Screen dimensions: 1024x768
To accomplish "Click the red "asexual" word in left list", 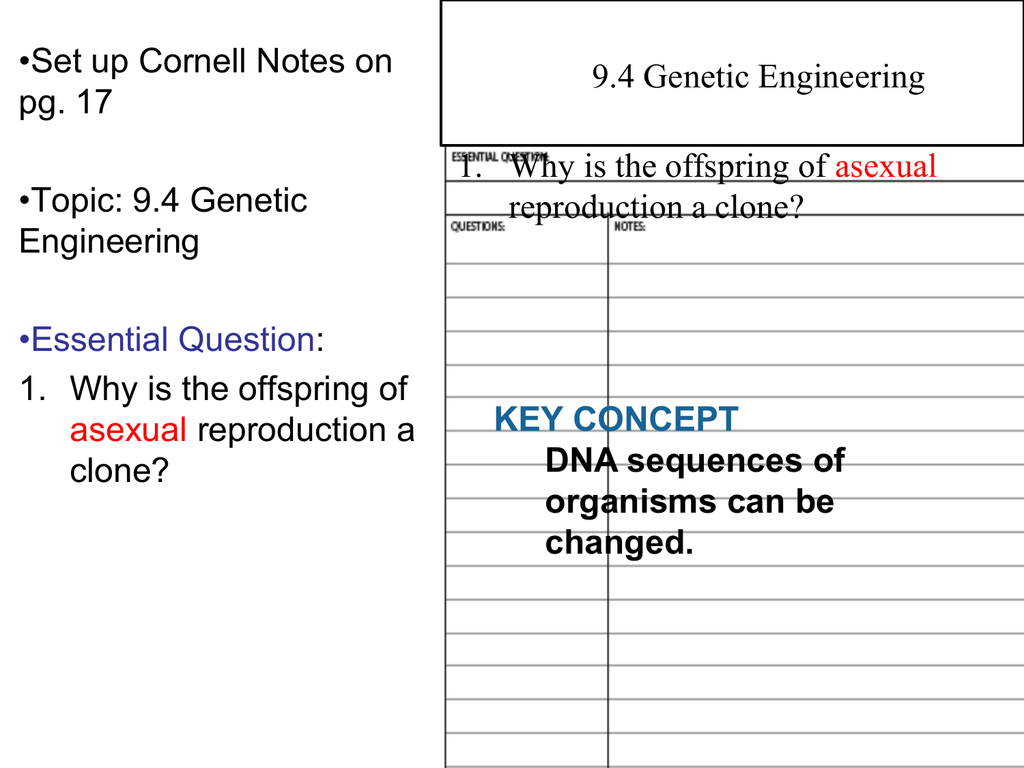I will (x=128, y=430).
